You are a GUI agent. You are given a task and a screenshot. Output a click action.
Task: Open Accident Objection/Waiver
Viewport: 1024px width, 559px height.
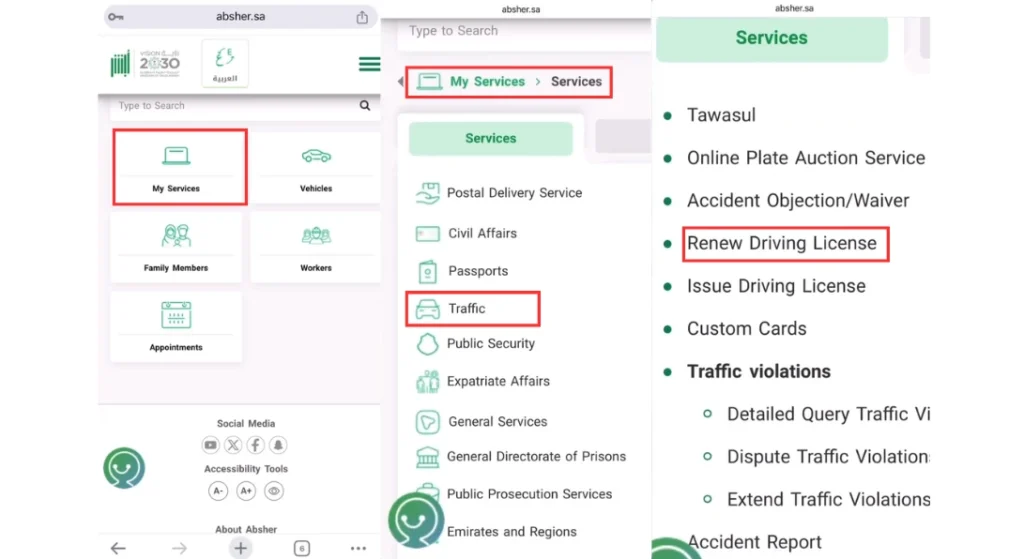tap(798, 200)
